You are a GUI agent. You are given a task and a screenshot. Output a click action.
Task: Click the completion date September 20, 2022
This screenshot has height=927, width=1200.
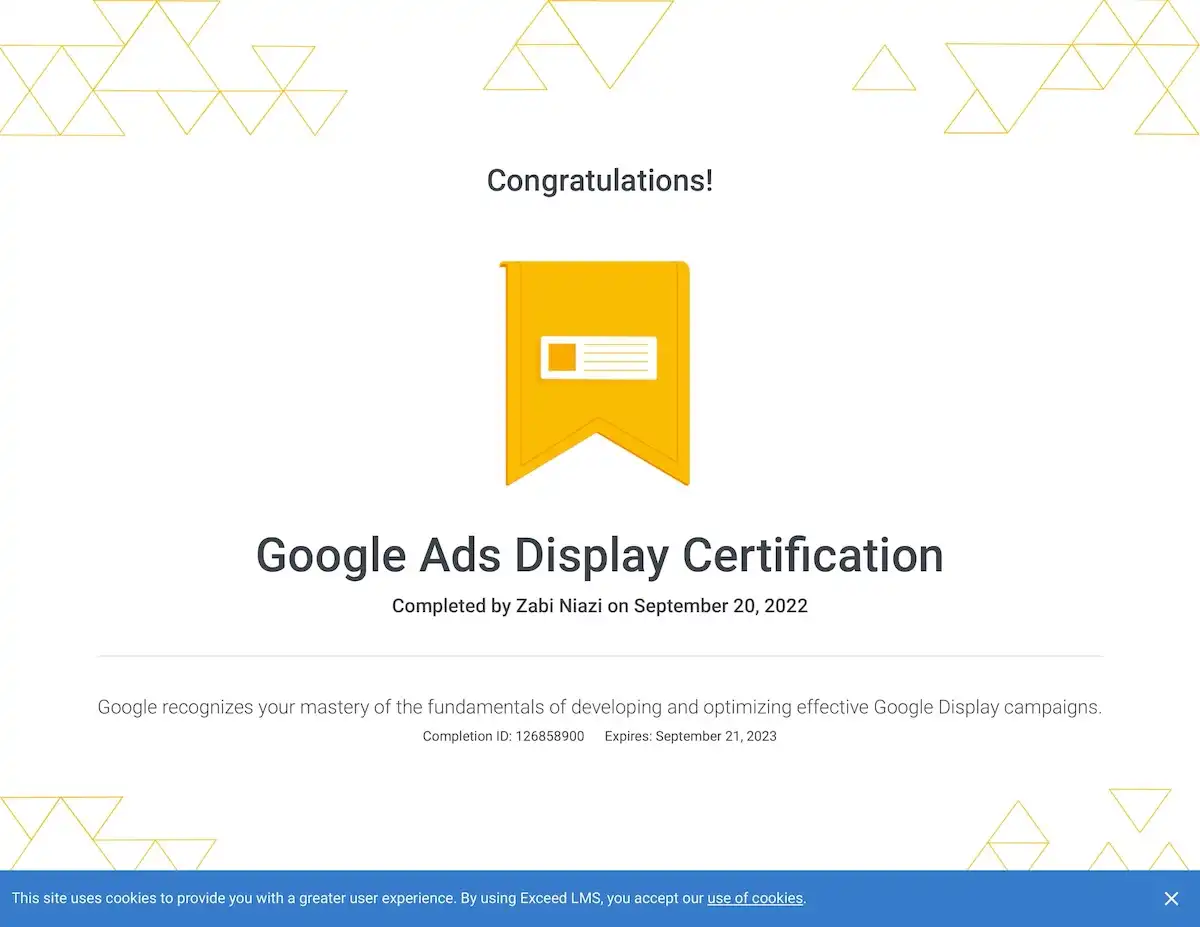pos(720,606)
